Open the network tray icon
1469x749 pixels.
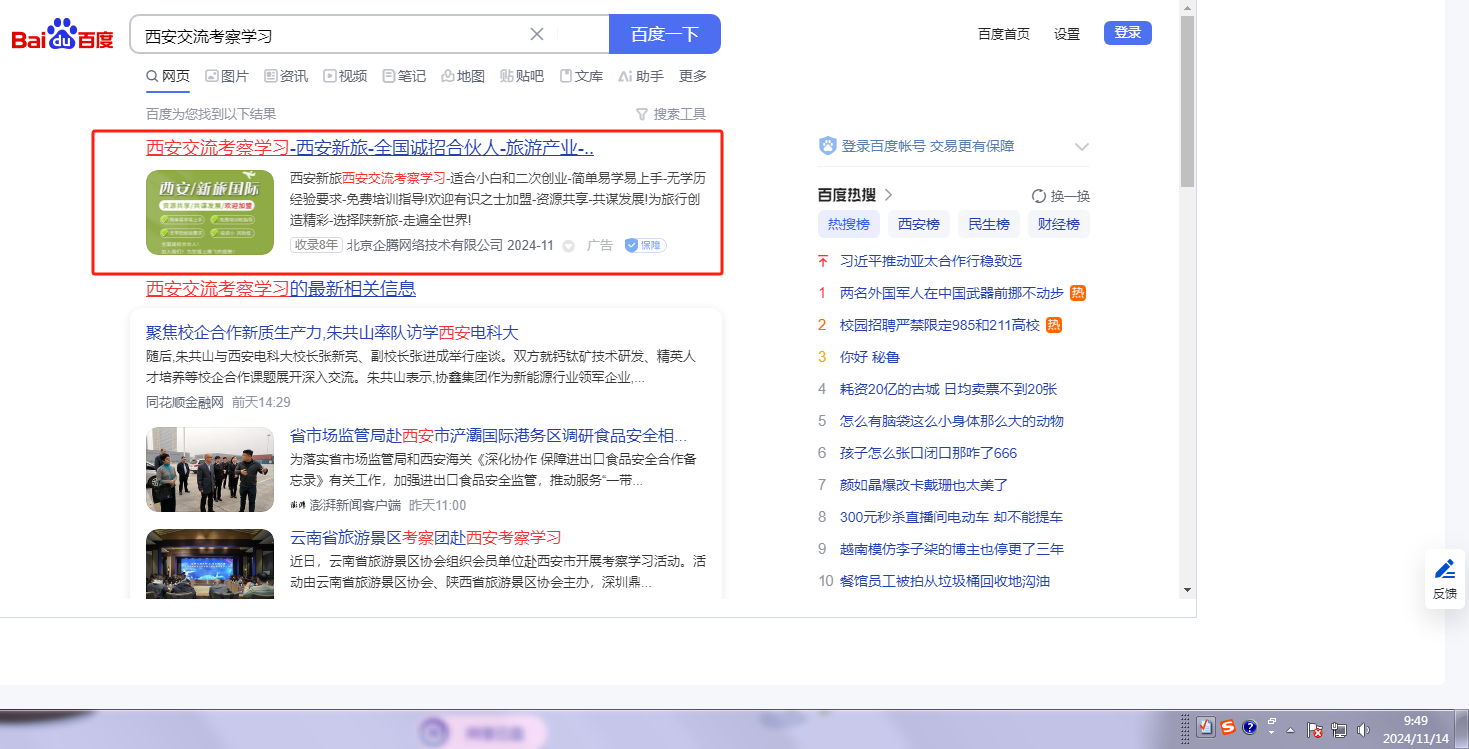pos(1341,729)
